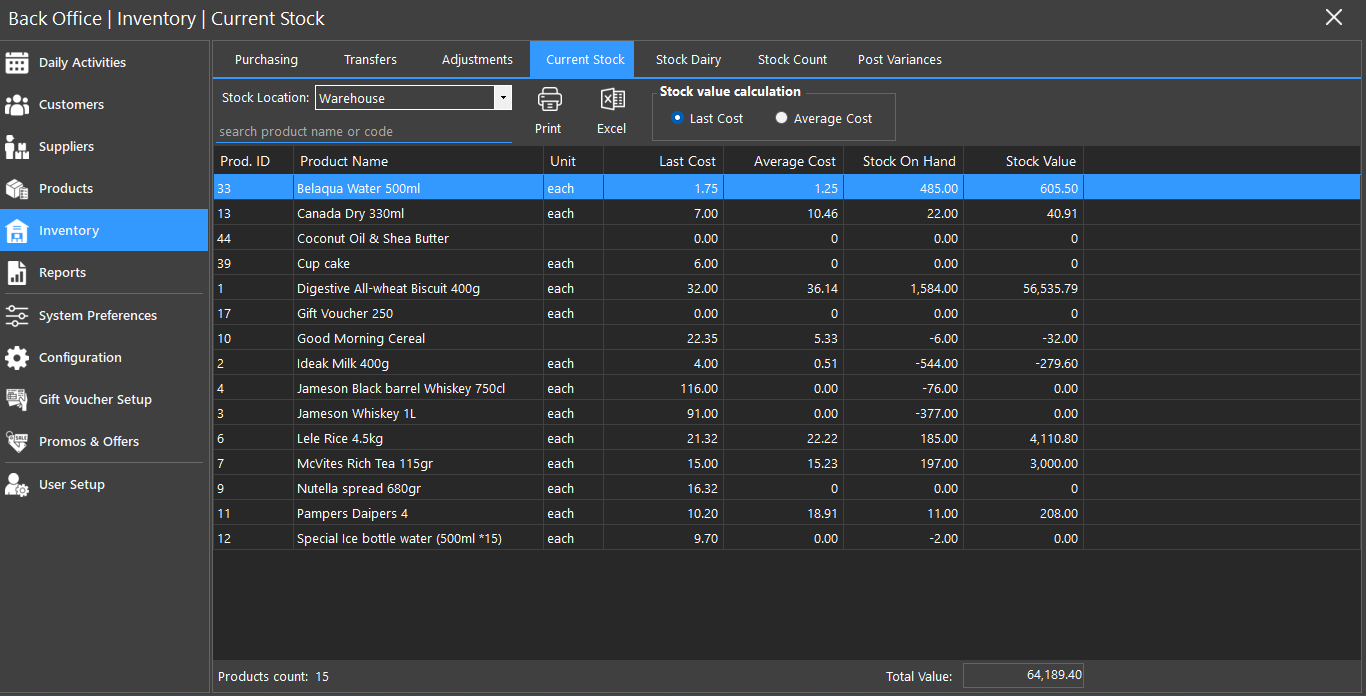Click the Products boxes icon
Image resolution: width=1366 pixels, height=696 pixels.
click(x=17, y=189)
